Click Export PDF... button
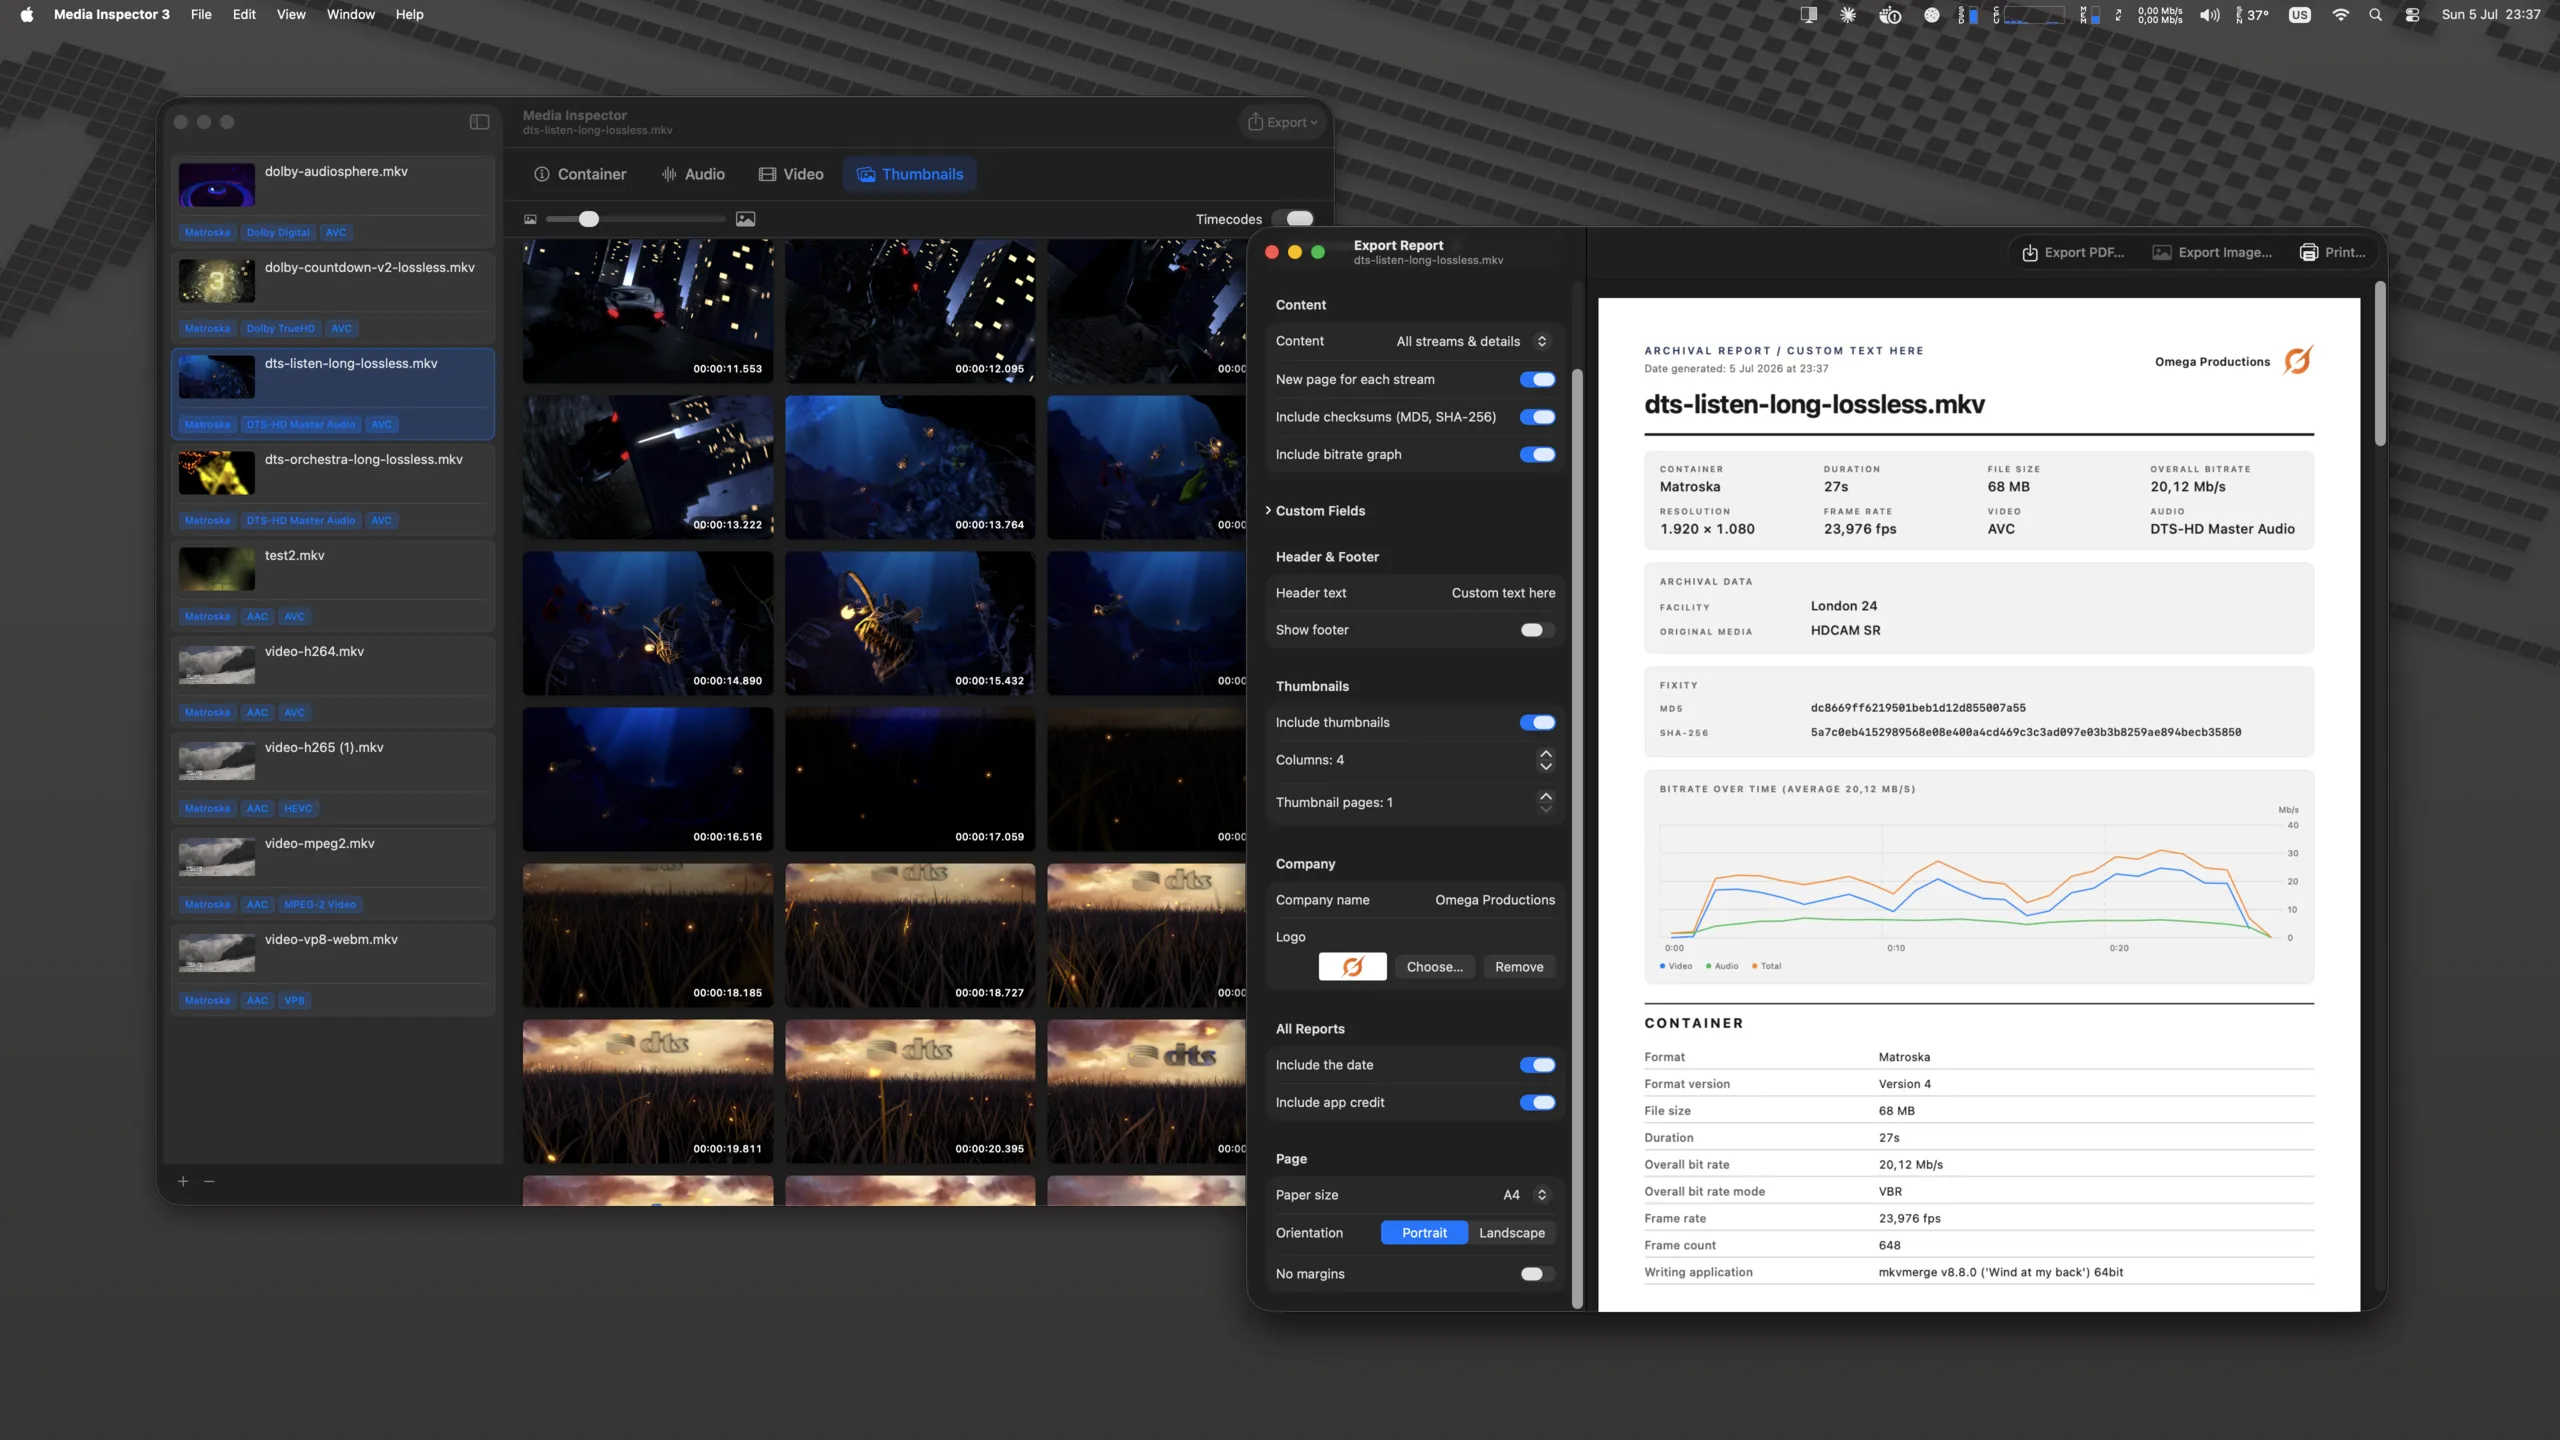 coord(2072,252)
